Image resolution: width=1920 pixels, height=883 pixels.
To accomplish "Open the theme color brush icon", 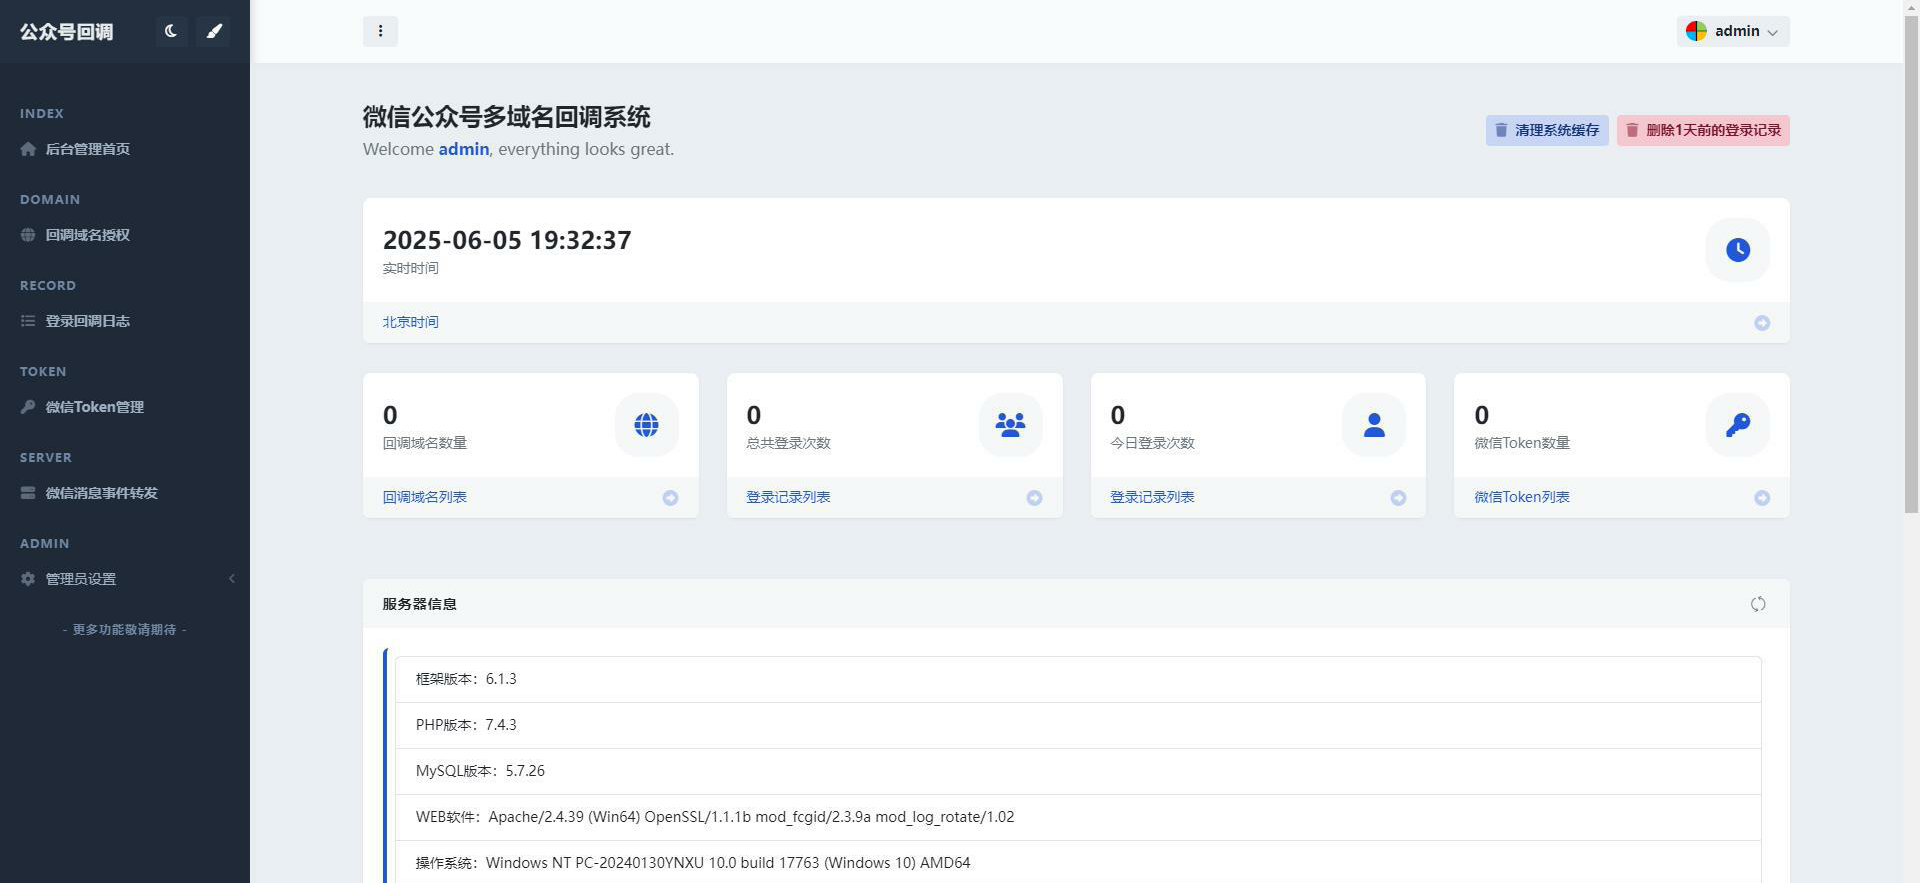I will 213,31.
